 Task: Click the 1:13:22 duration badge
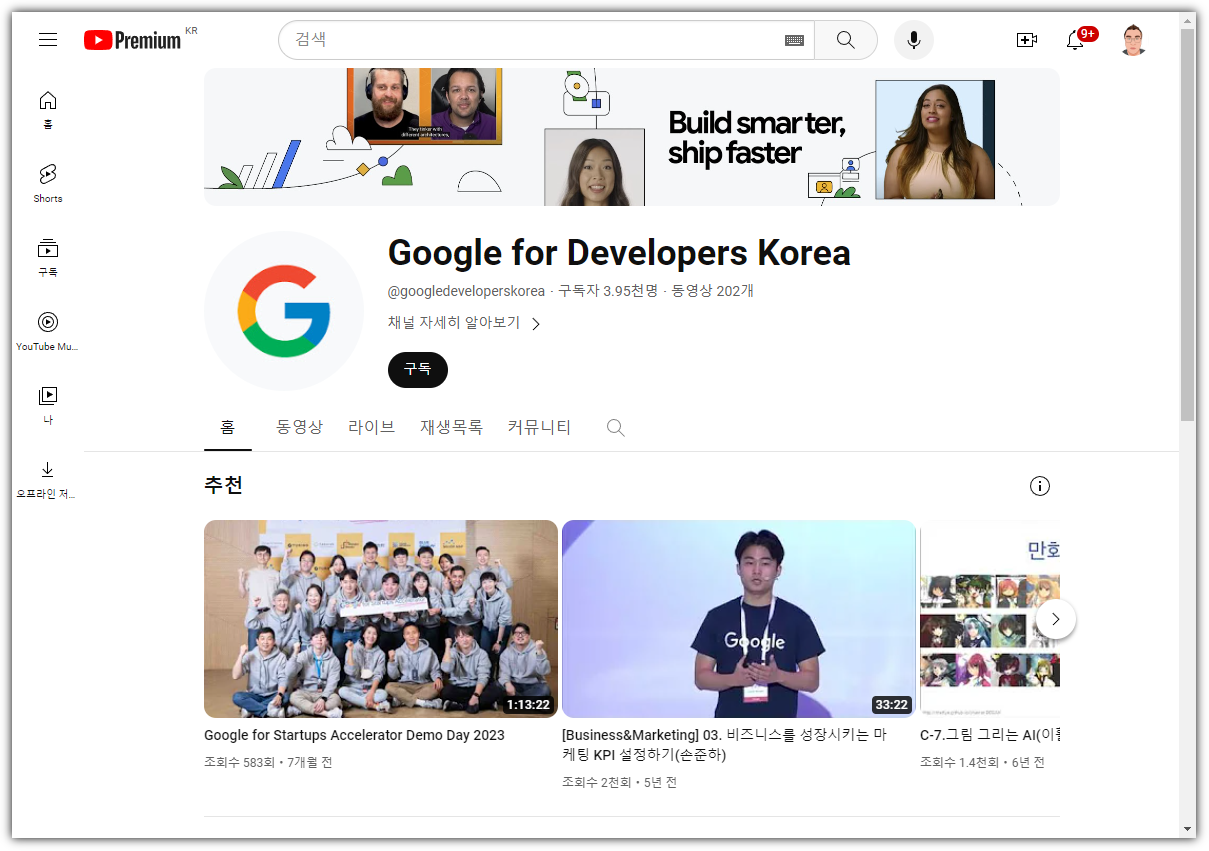point(528,704)
